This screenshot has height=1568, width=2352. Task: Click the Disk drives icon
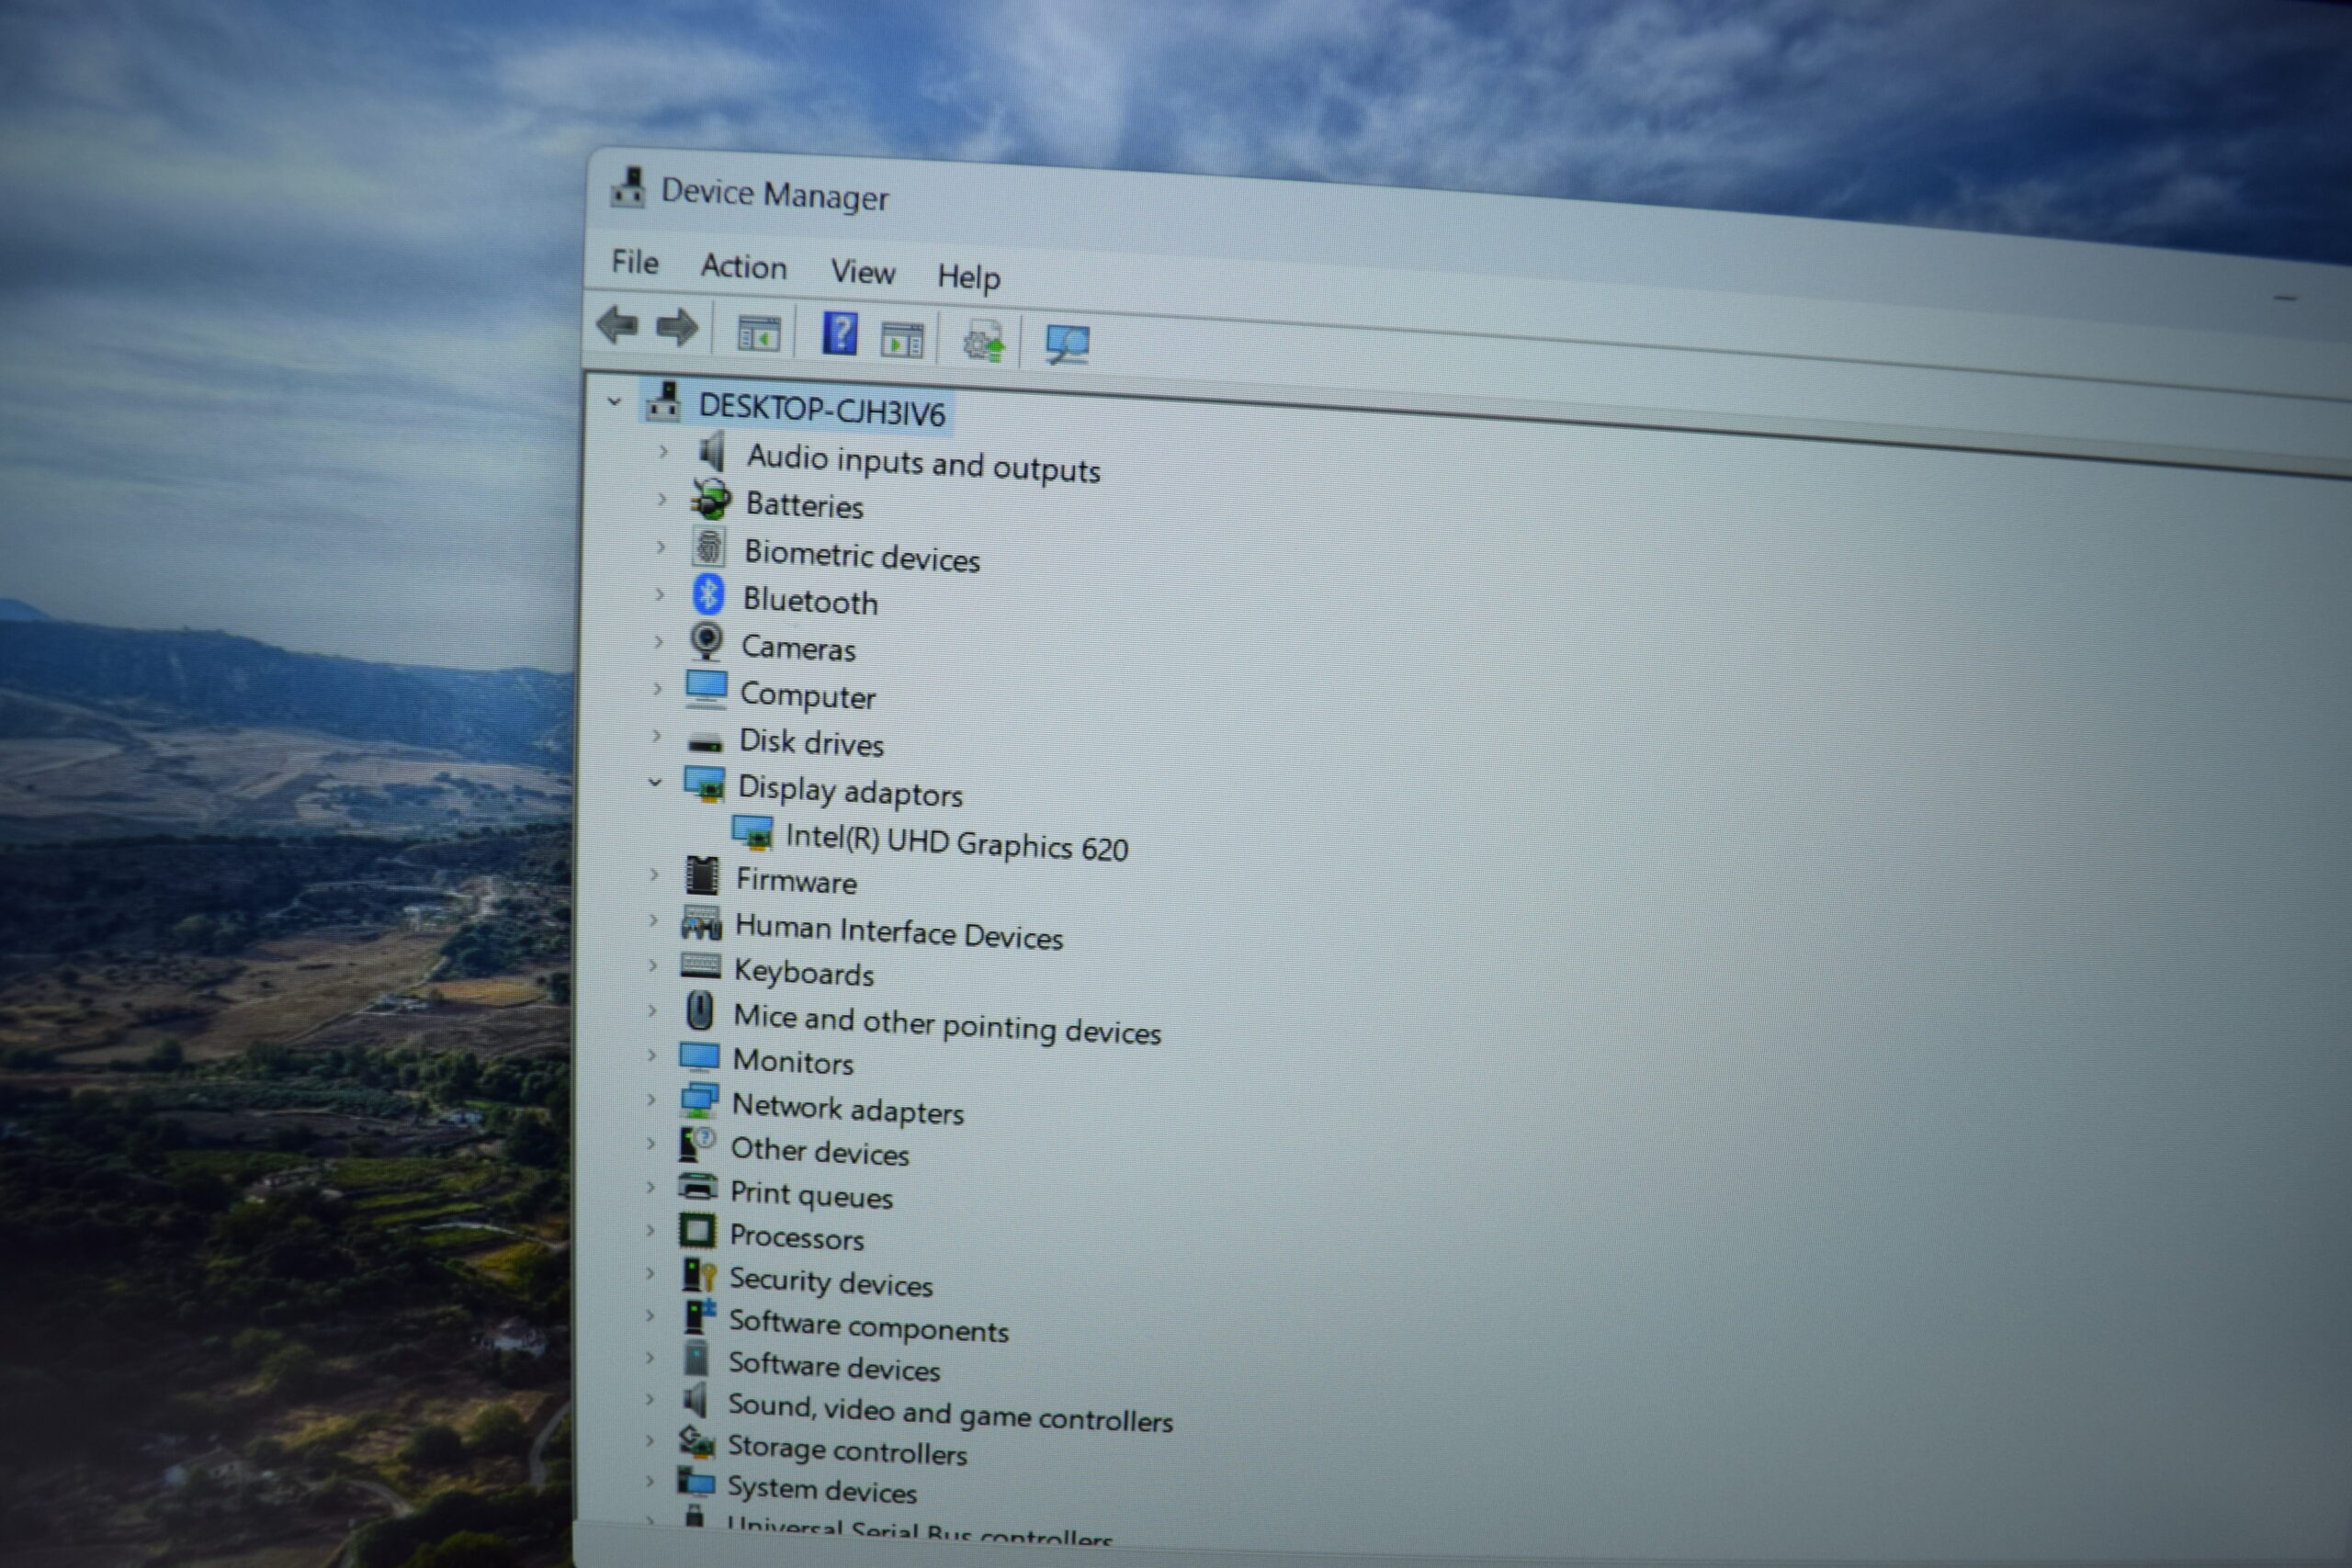(x=705, y=743)
